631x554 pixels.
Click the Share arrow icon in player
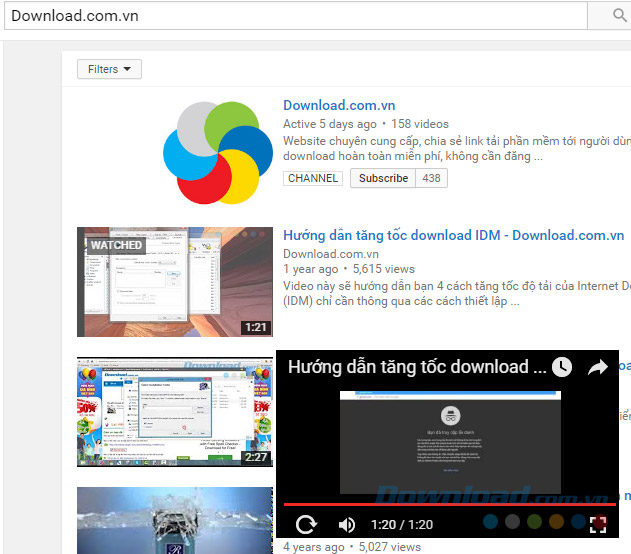(x=598, y=367)
